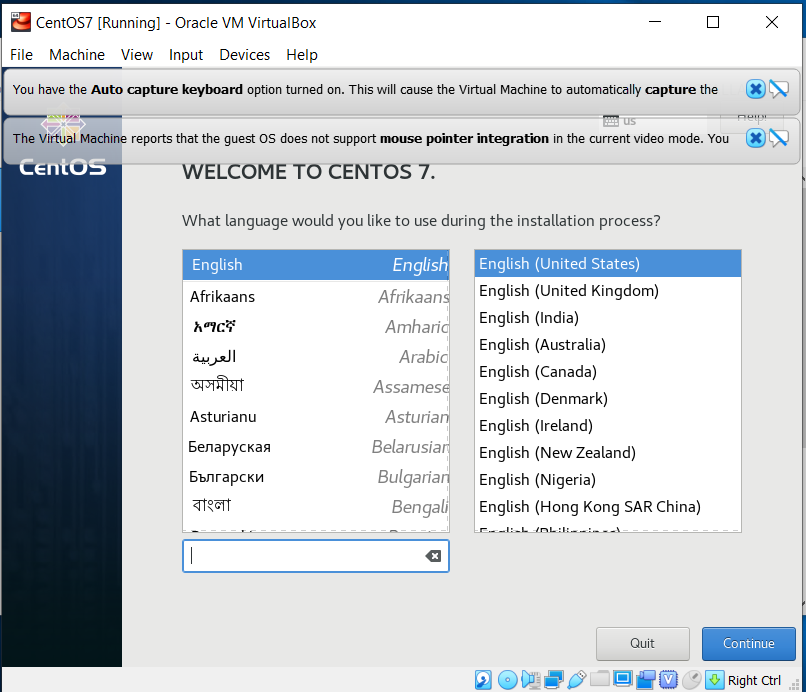Click the VirtualBox icon in title bar
The height and width of the screenshot is (692, 806).
pos(21,22)
